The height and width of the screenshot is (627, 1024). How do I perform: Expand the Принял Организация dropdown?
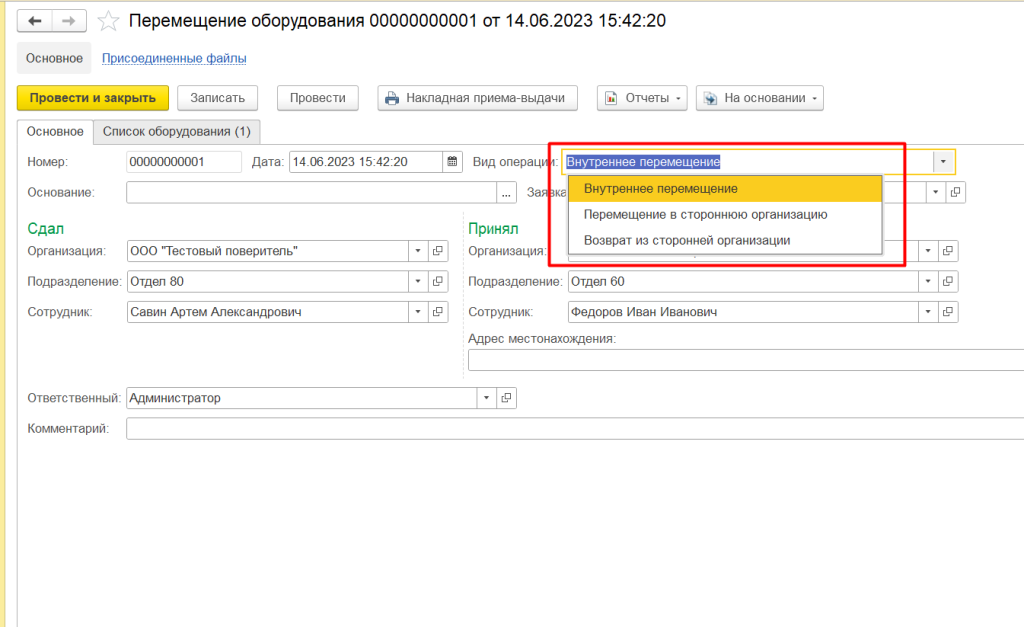pyautogui.click(x=928, y=251)
